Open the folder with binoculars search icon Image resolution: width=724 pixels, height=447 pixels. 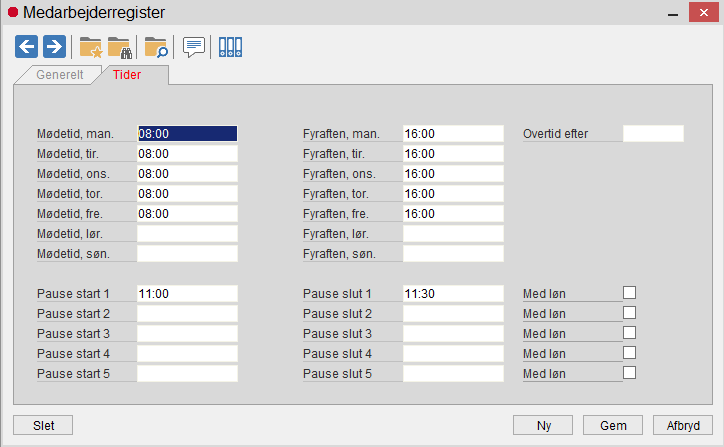[120, 47]
